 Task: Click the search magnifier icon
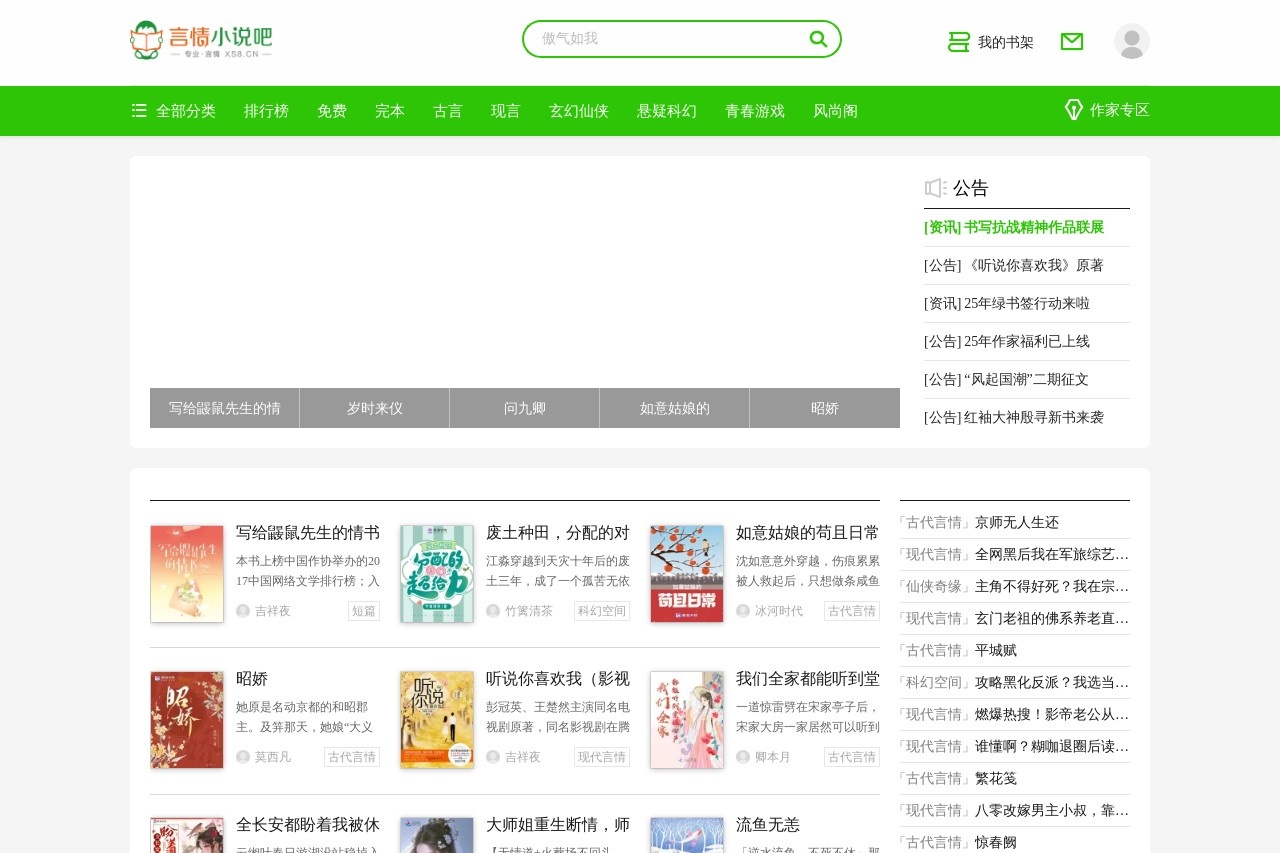[x=818, y=39]
